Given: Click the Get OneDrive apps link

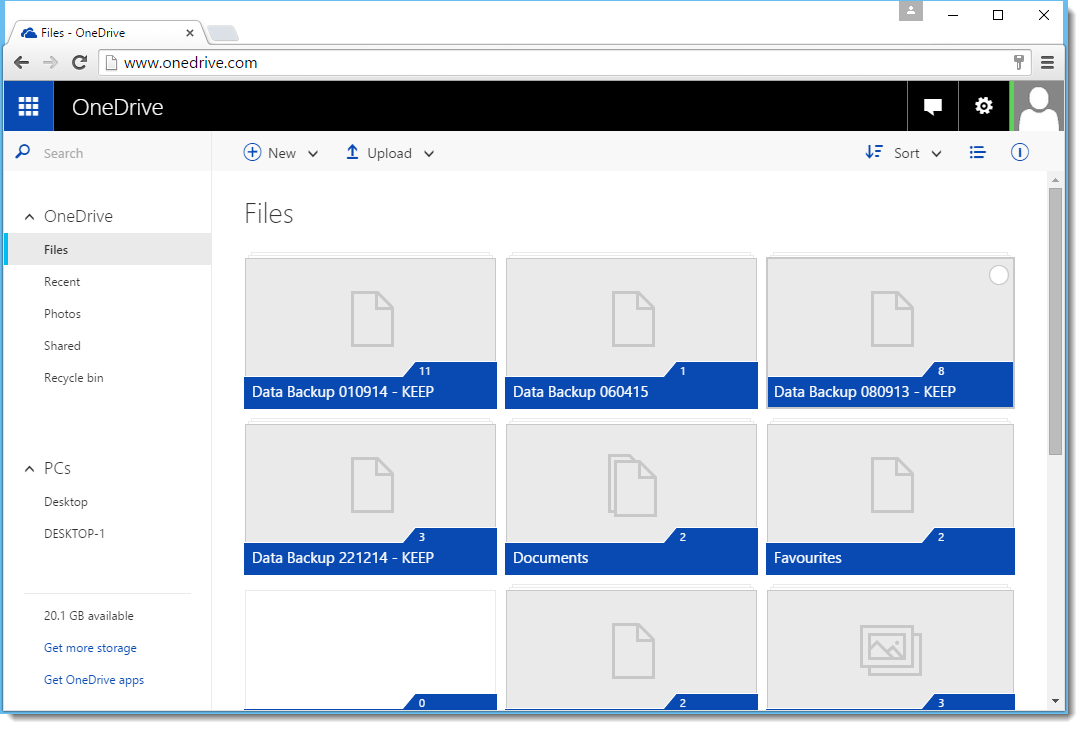Looking at the screenshot, I should tap(93, 679).
